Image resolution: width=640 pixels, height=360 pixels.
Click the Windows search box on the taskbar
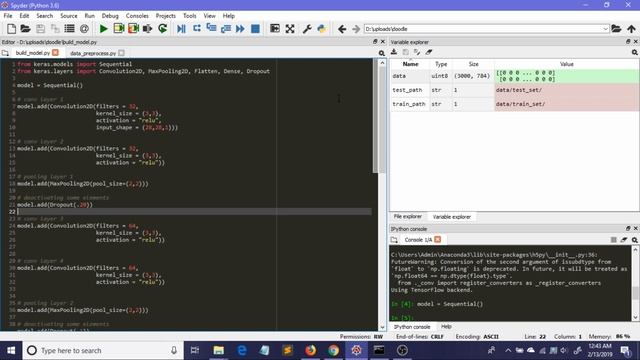click(x=103, y=350)
